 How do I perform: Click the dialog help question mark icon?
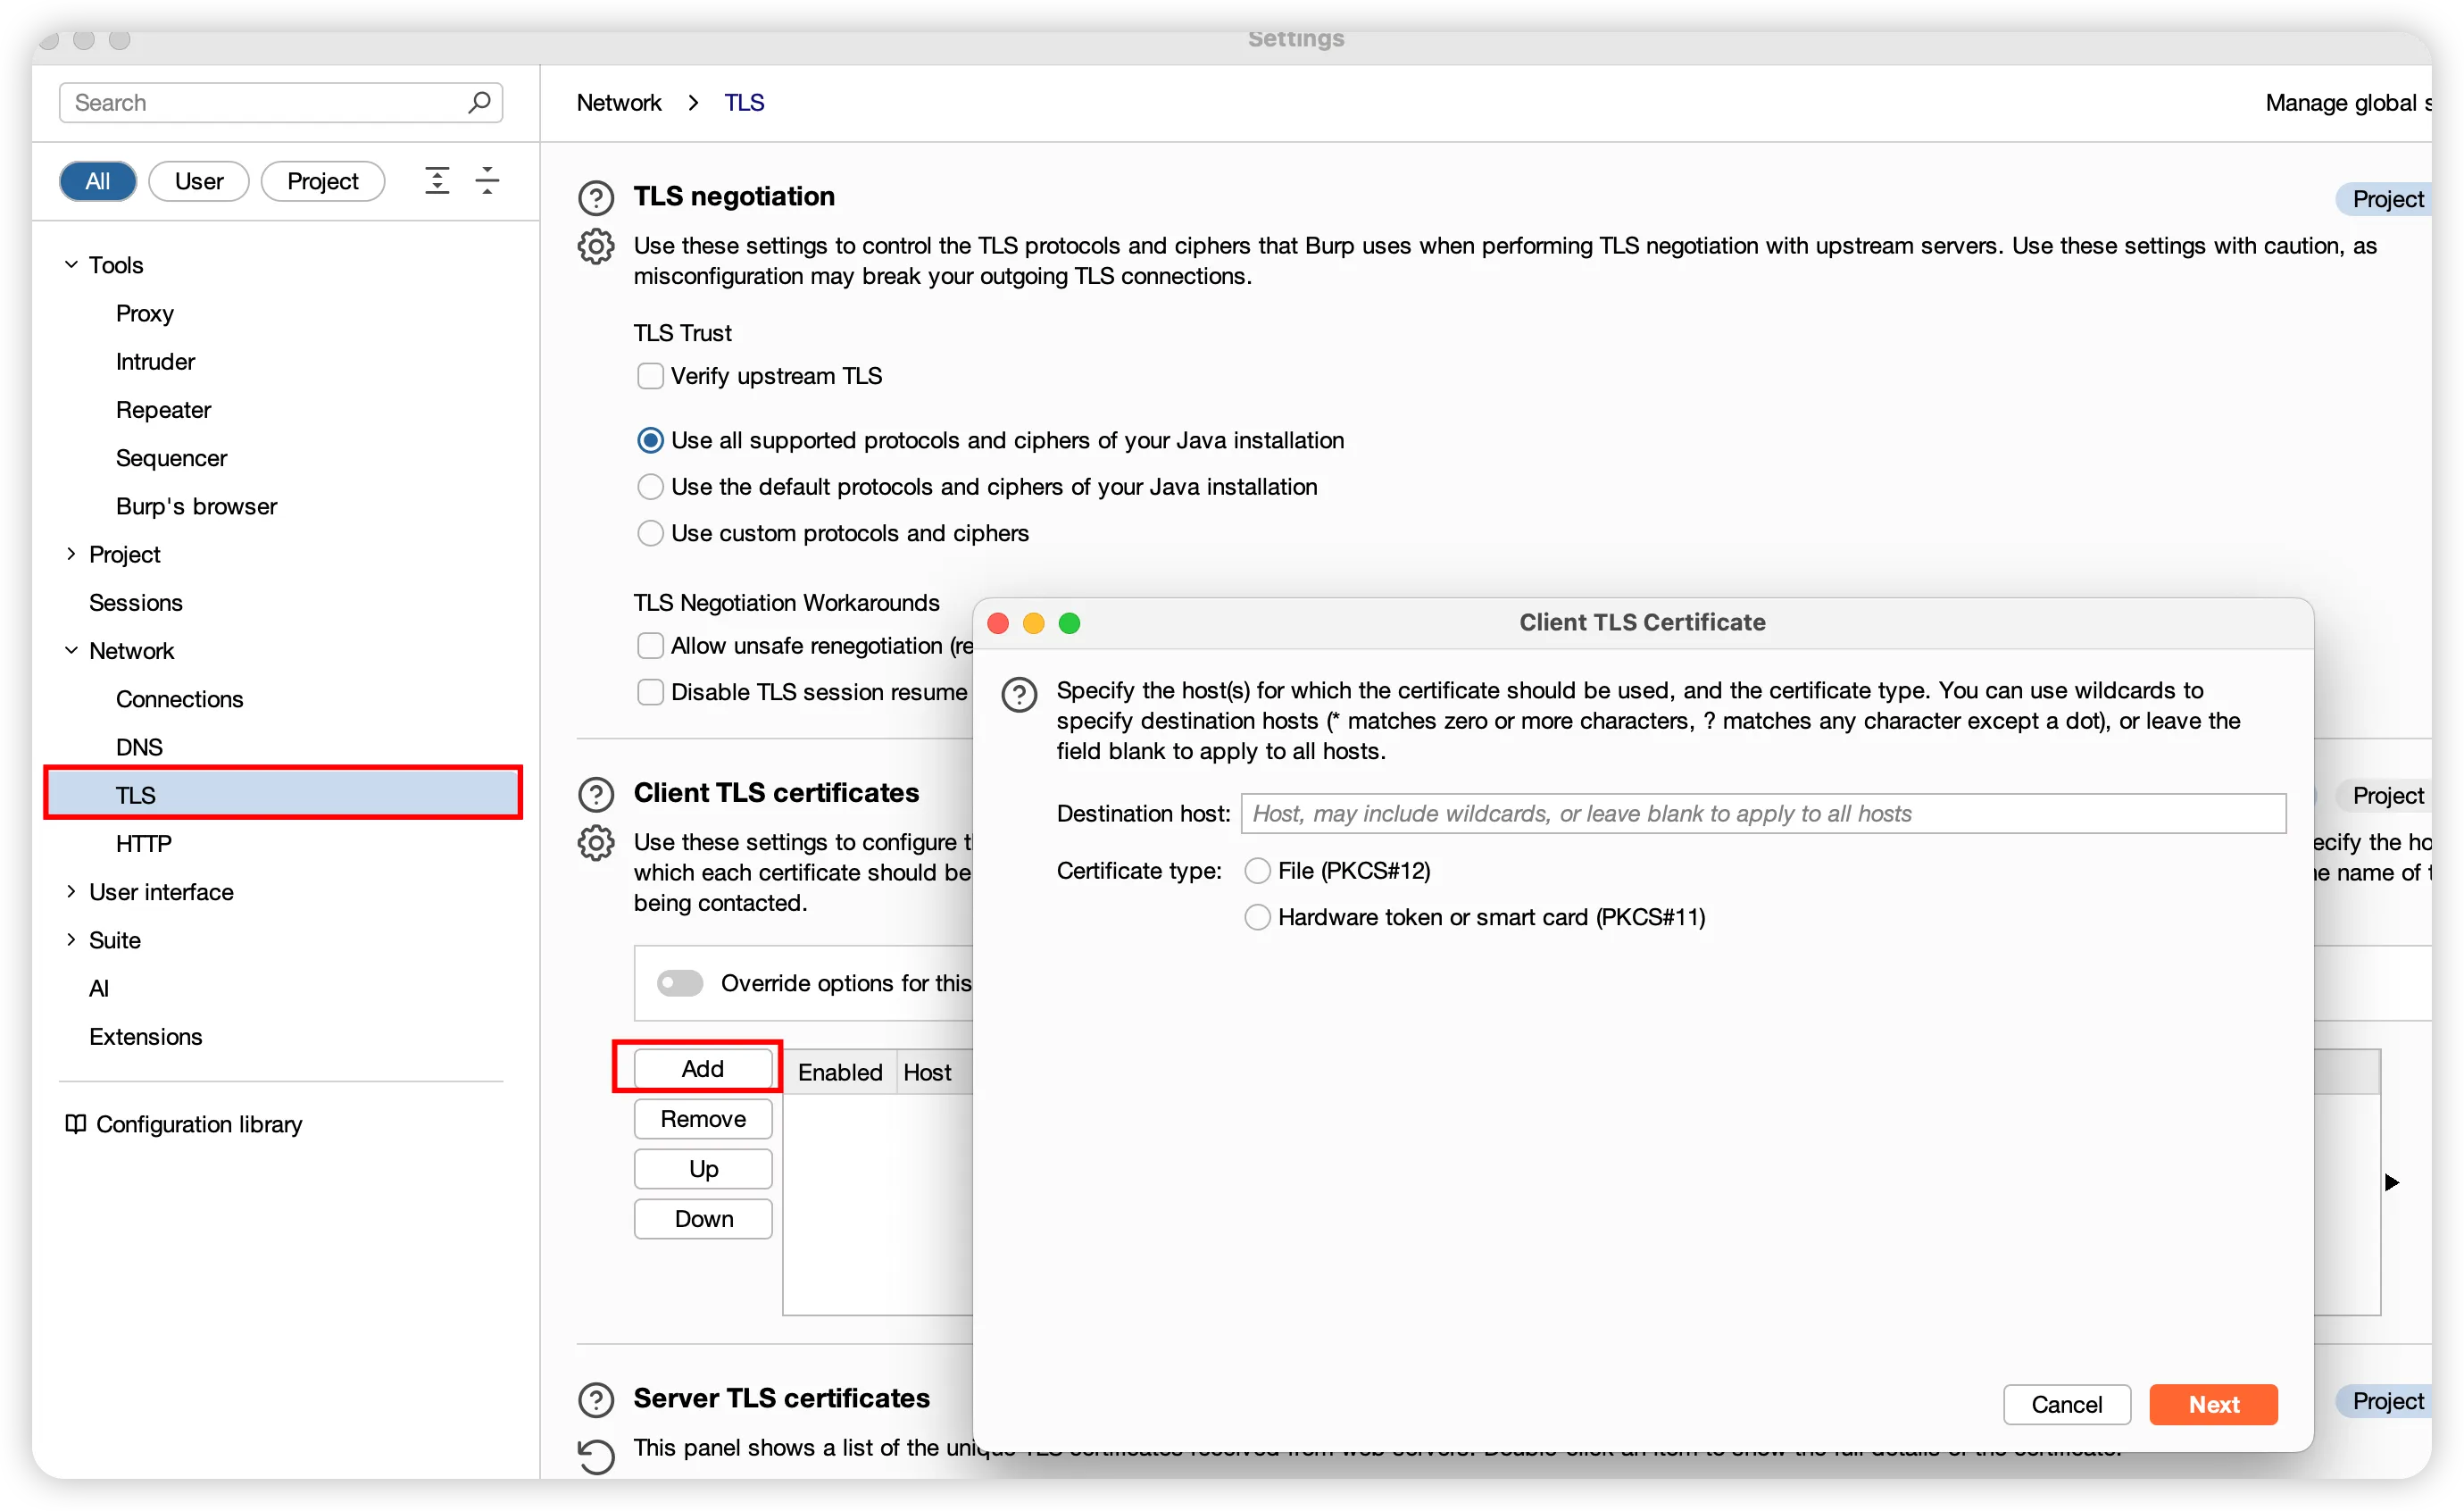[x=1019, y=694]
